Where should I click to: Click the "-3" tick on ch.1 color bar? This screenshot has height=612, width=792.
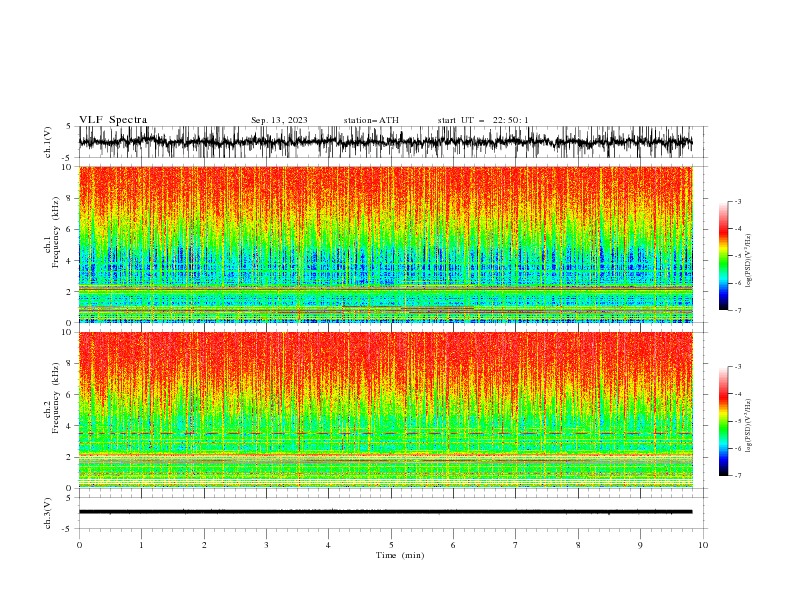(737, 201)
